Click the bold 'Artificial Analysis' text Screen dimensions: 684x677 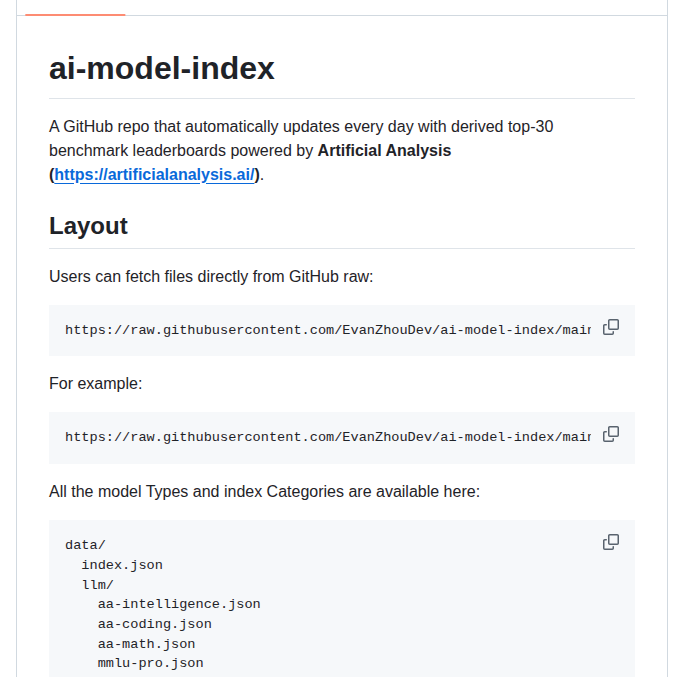(x=384, y=150)
